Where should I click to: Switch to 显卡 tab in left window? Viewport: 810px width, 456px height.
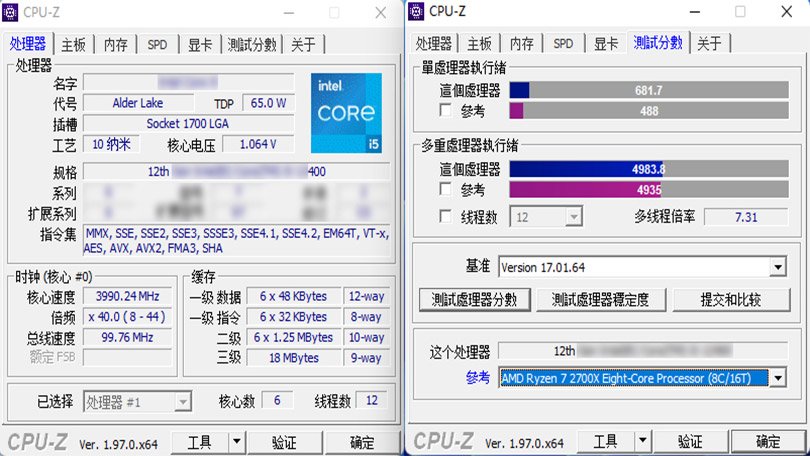(x=200, y=44)
